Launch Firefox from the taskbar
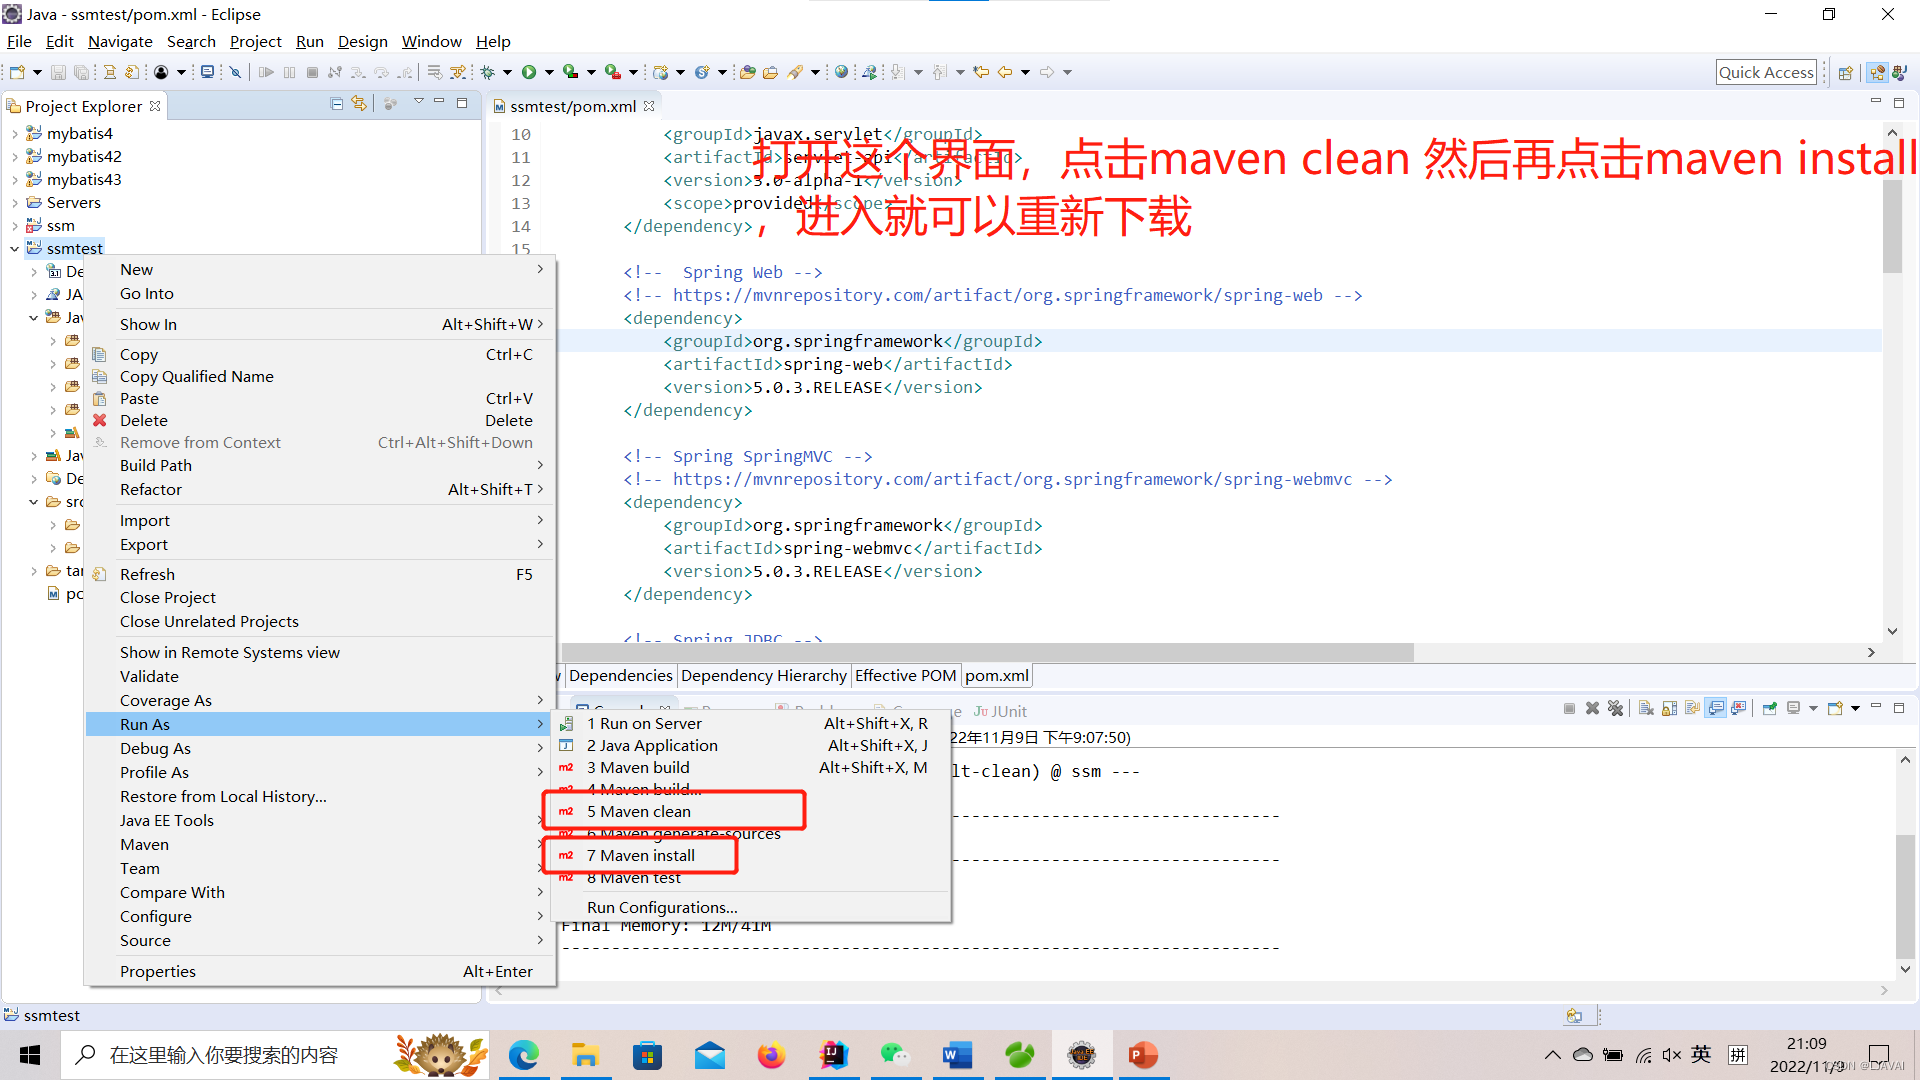 click(771, 1054)
